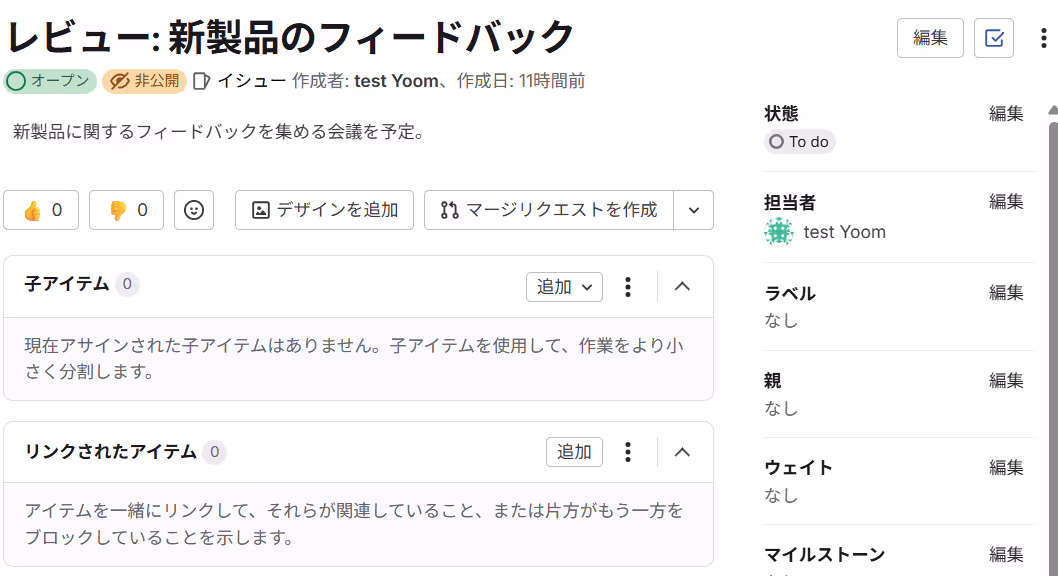Click the description text about 新製品
Viewport: 1058px width, 576px height.
pyautogui.click(x=219, y=132)
